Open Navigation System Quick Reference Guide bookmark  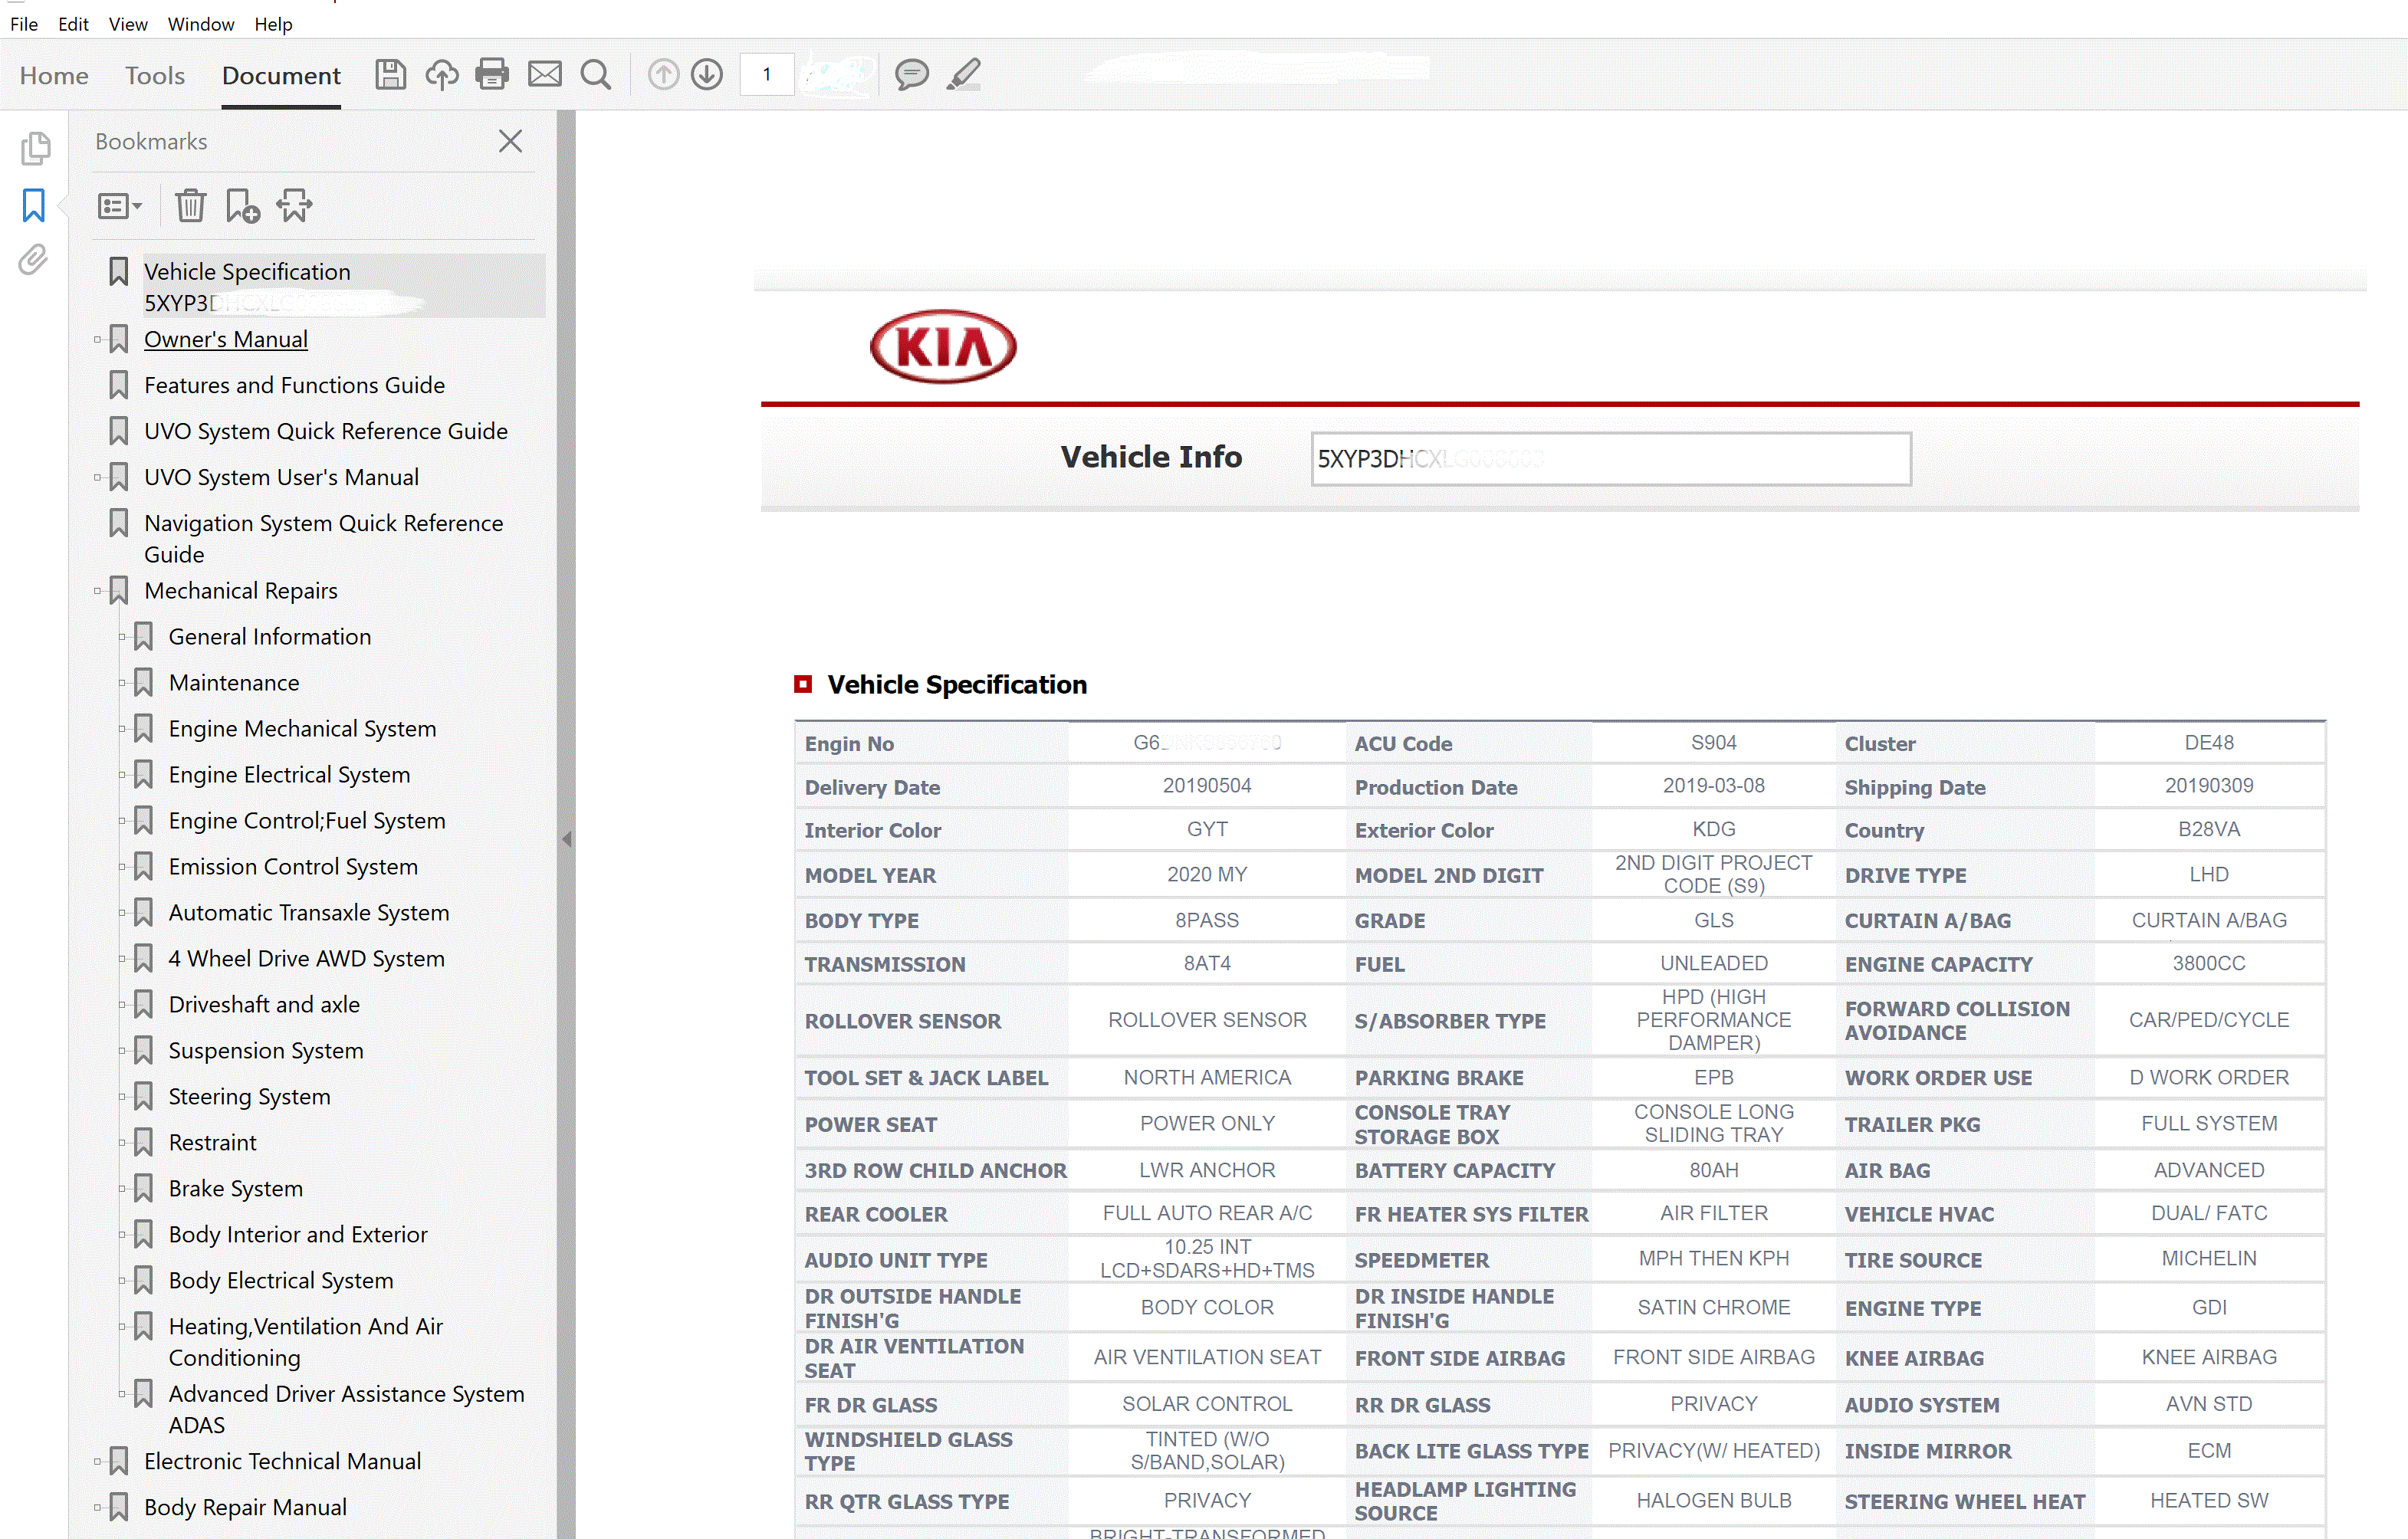[x=323, y=539]
